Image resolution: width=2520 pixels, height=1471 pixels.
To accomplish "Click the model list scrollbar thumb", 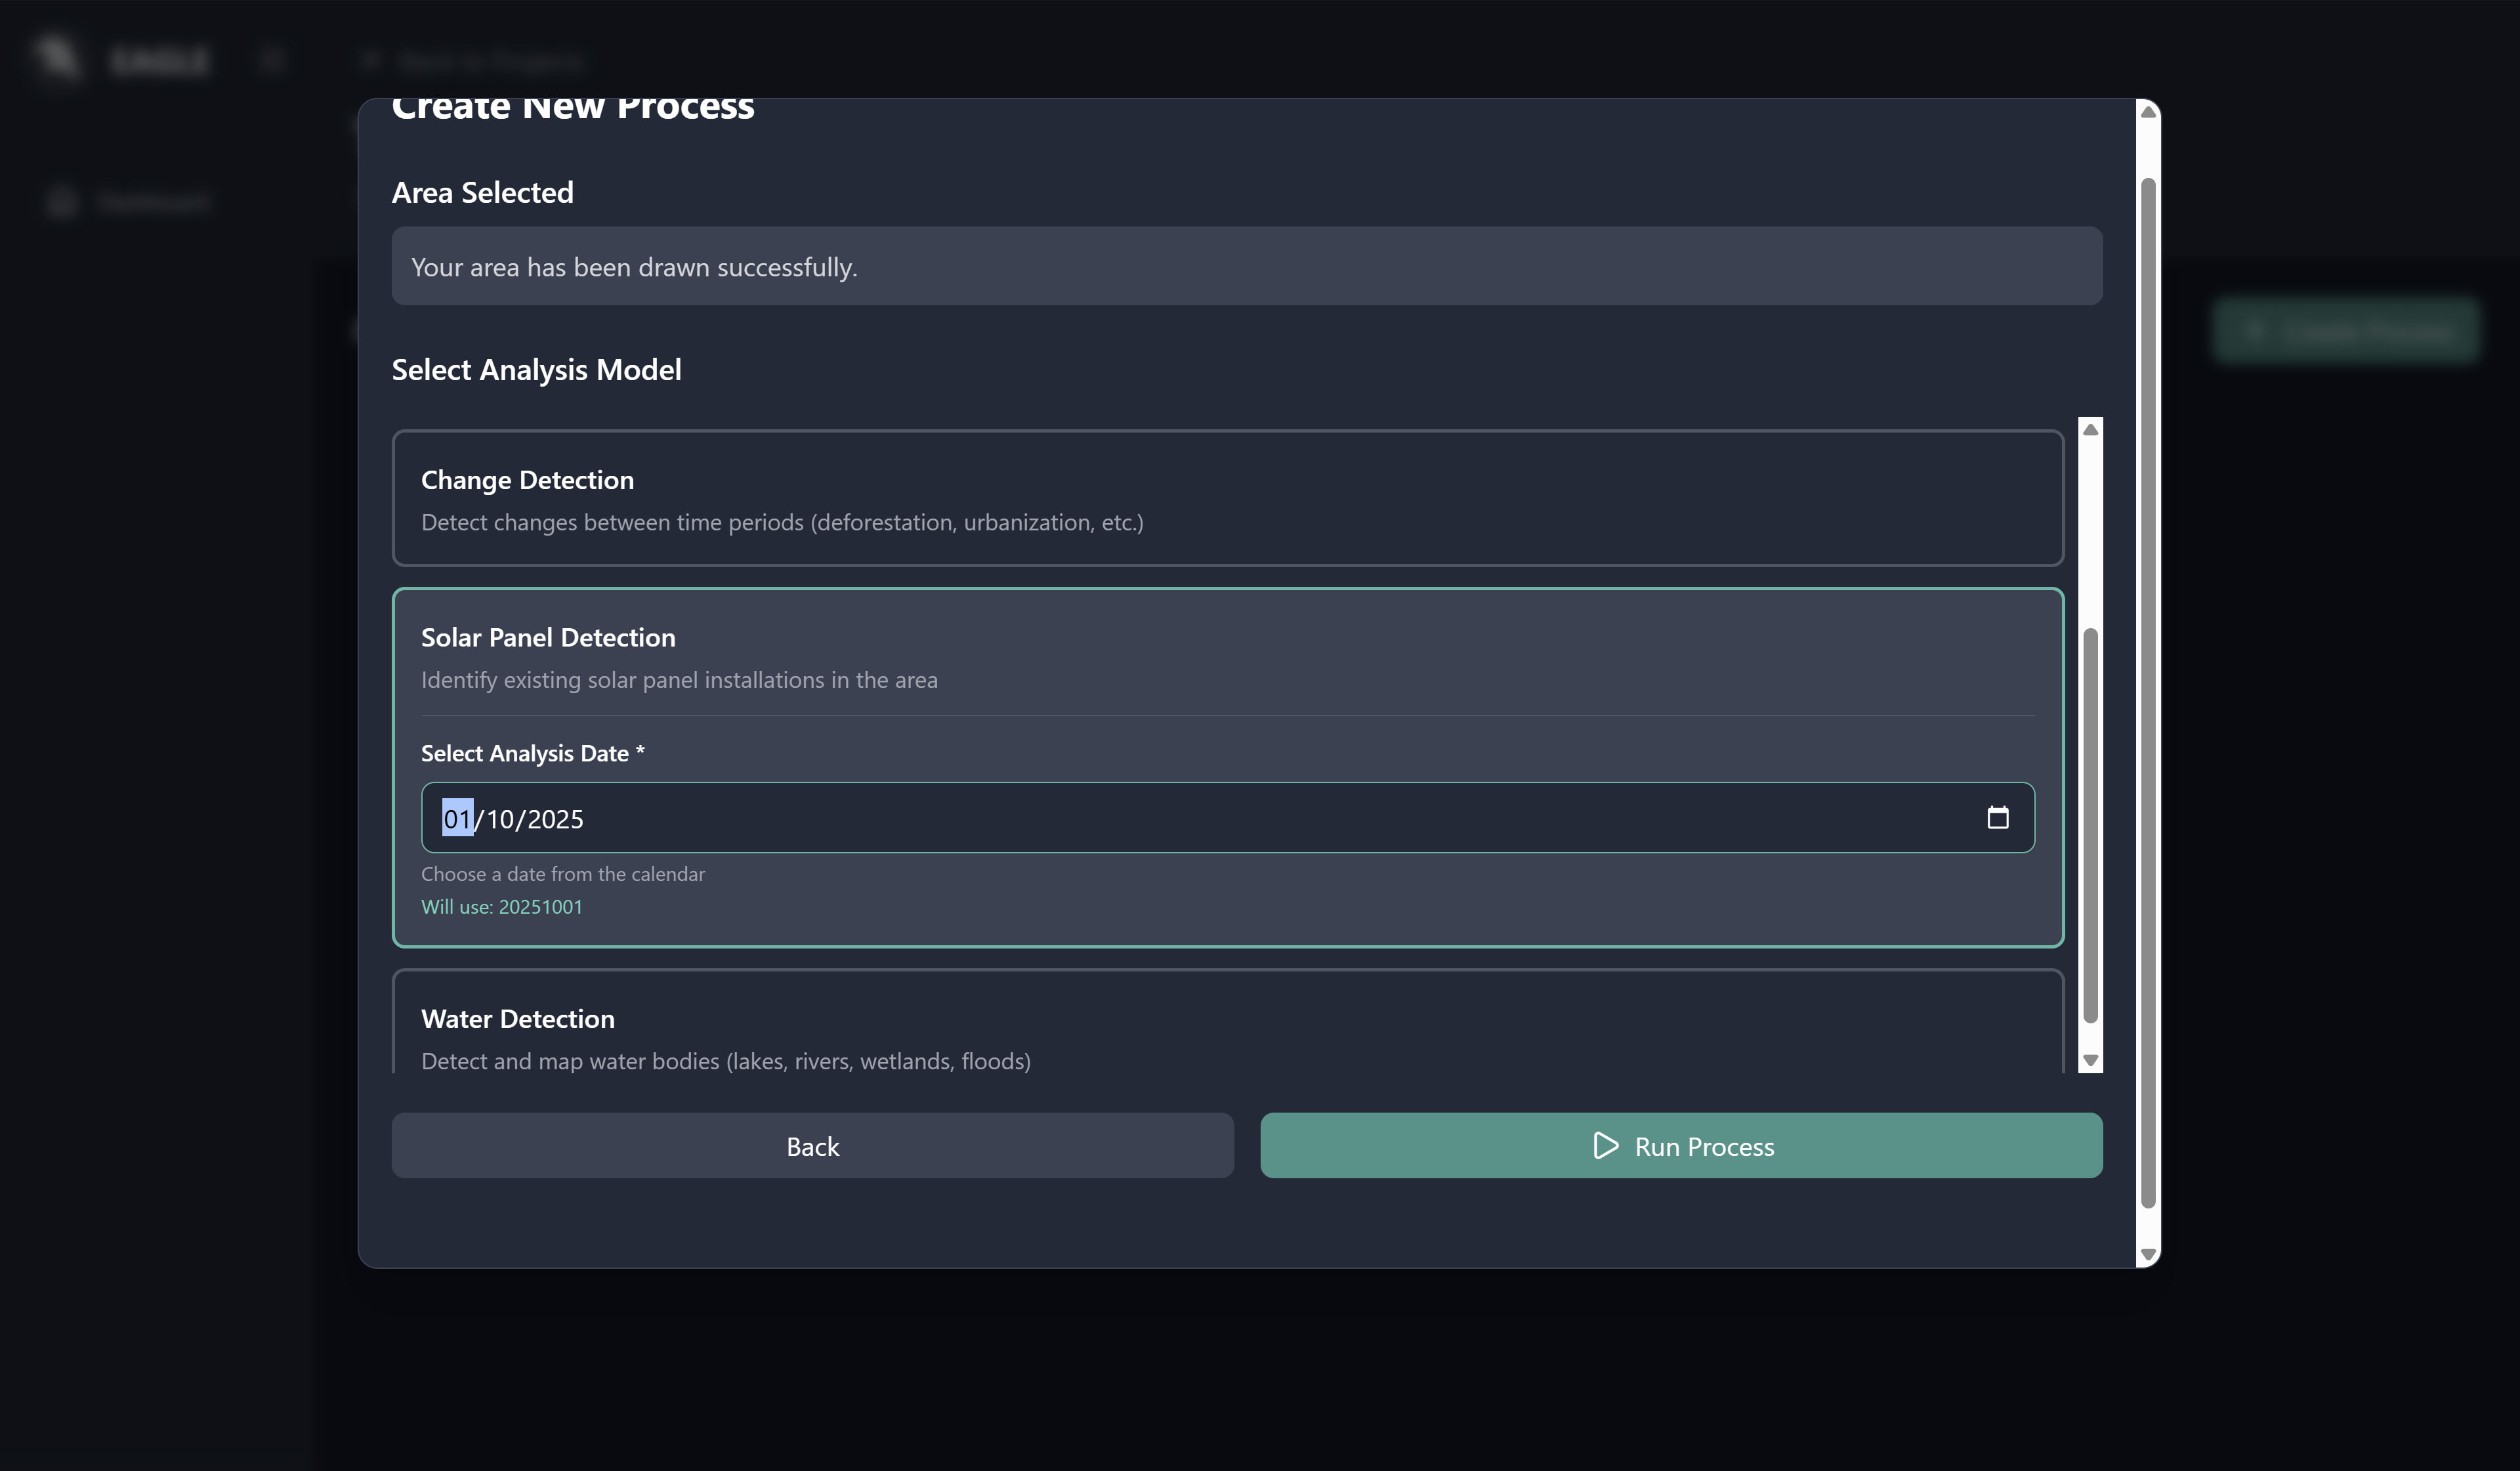I will [2090, 825].
